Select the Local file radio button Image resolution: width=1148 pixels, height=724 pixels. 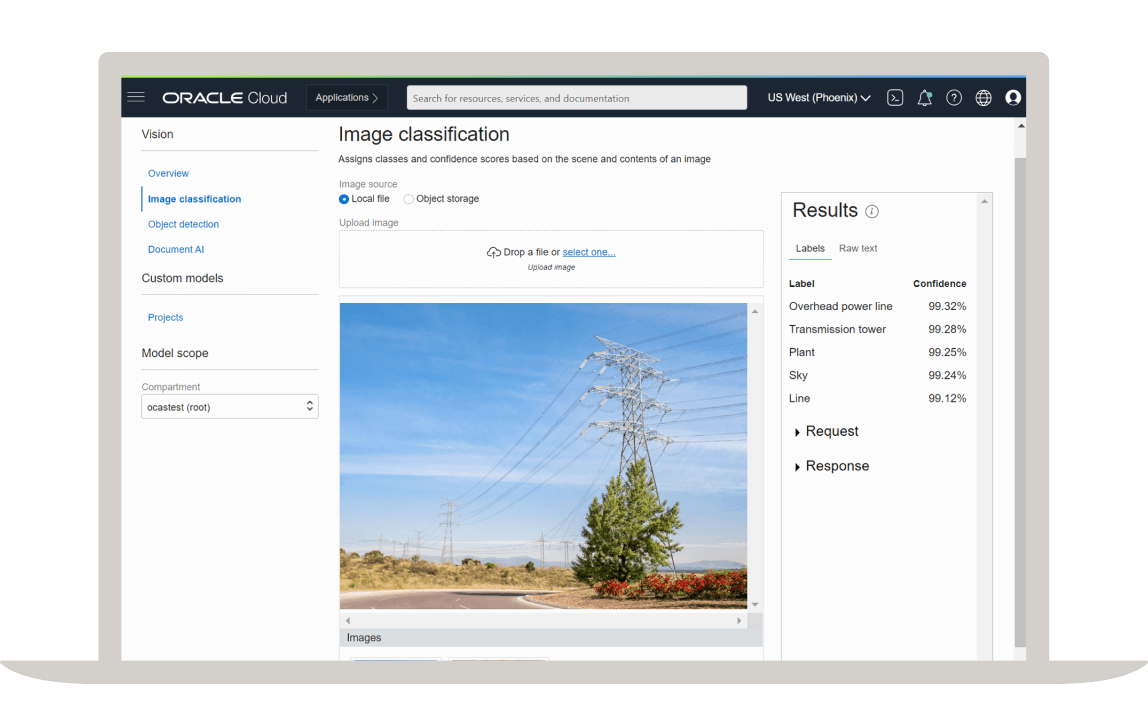(343, 199)
